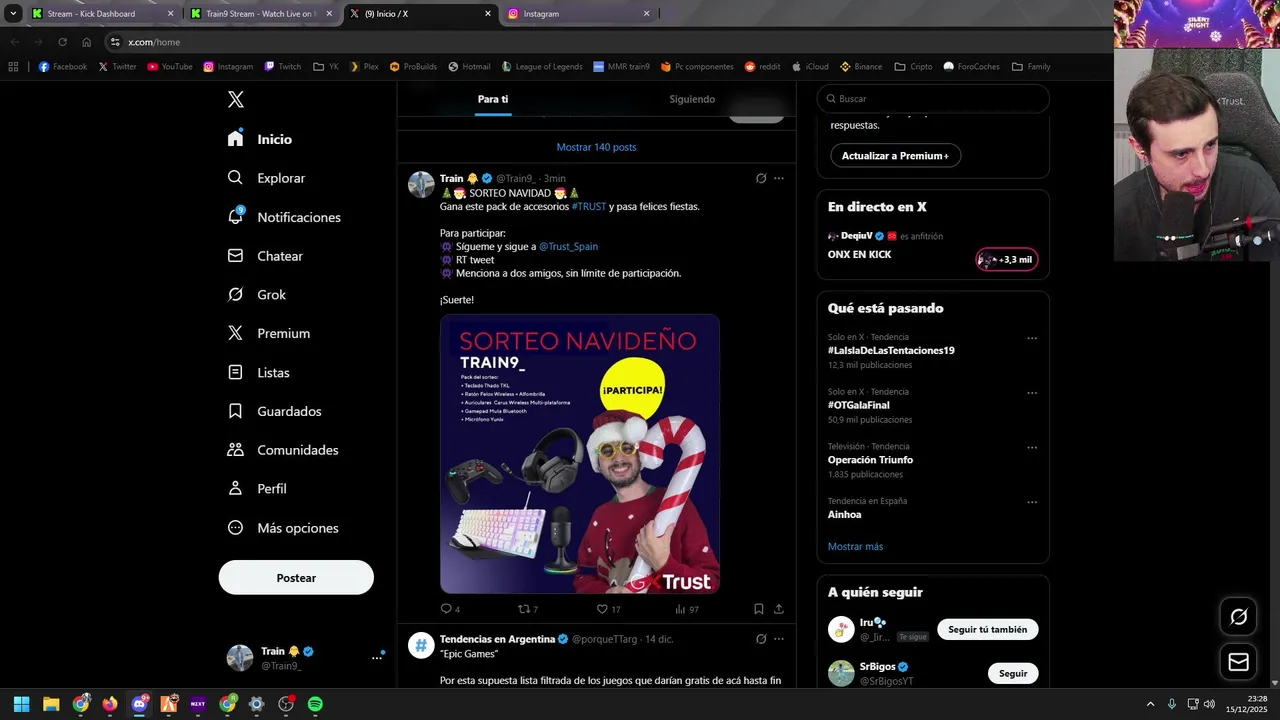The height and width of the screenshot is (720, 1280).
Task: Share the SORTEO NAVIDAD post
Action: [x=779, y=608]
